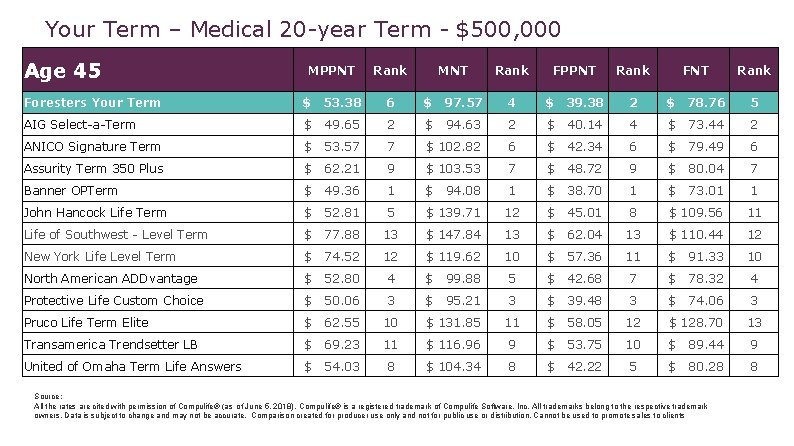This screenshot has height=446, width=794.
Task: Click the FNT column header
Action: click(x=694, y=70)
